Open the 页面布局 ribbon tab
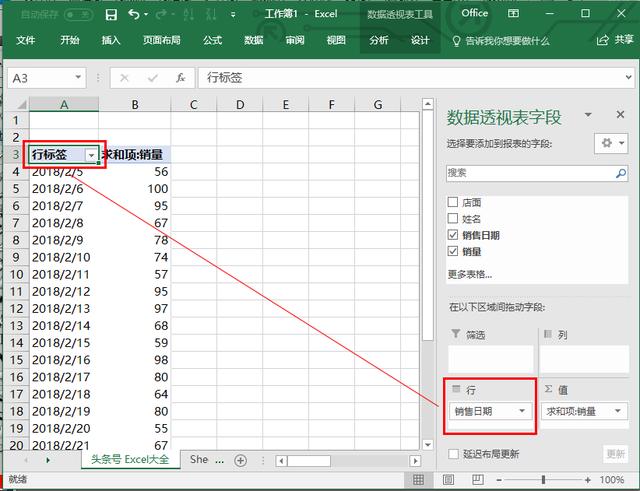 162,40
